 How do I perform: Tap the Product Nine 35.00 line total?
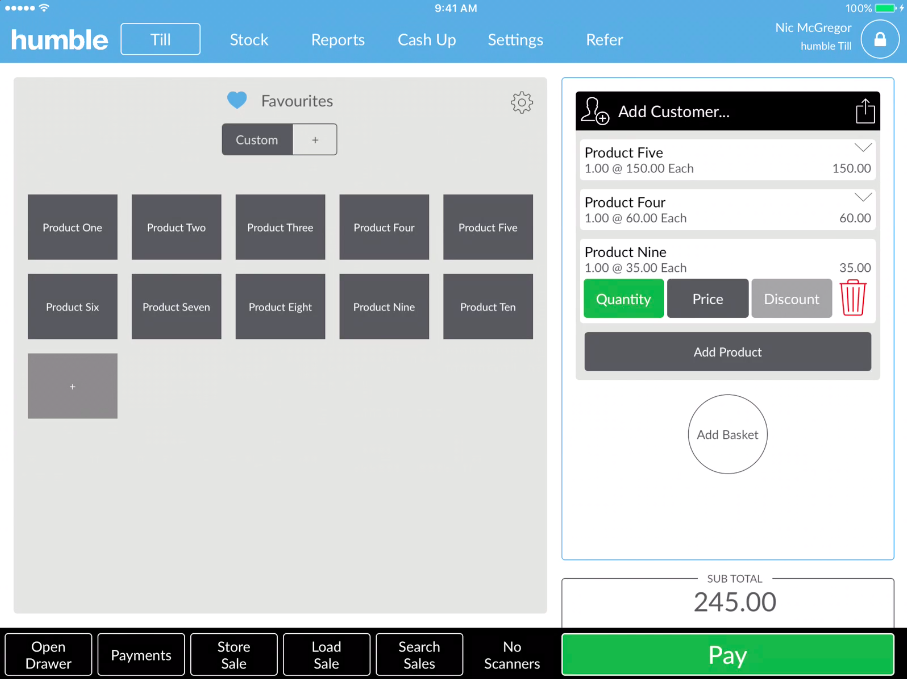coord(855,268)
